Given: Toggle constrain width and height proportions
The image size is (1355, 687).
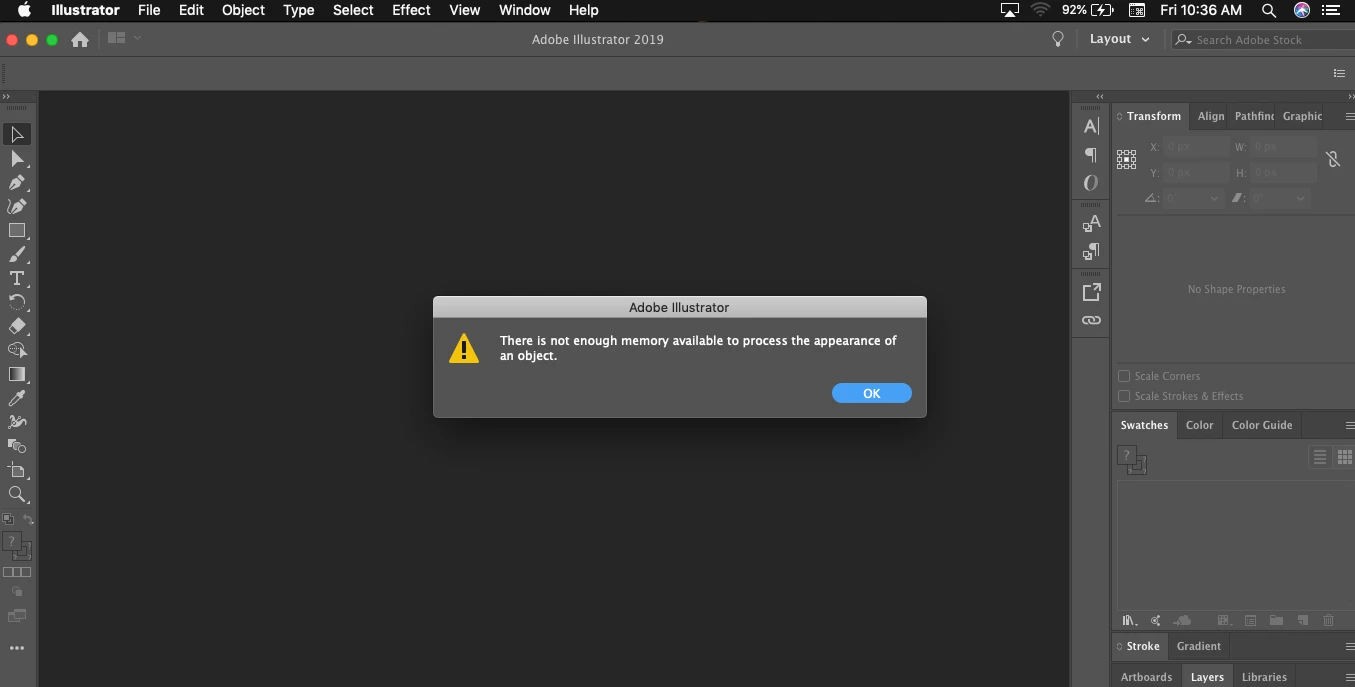Looking at the screenshot, I should [1332, 159].
